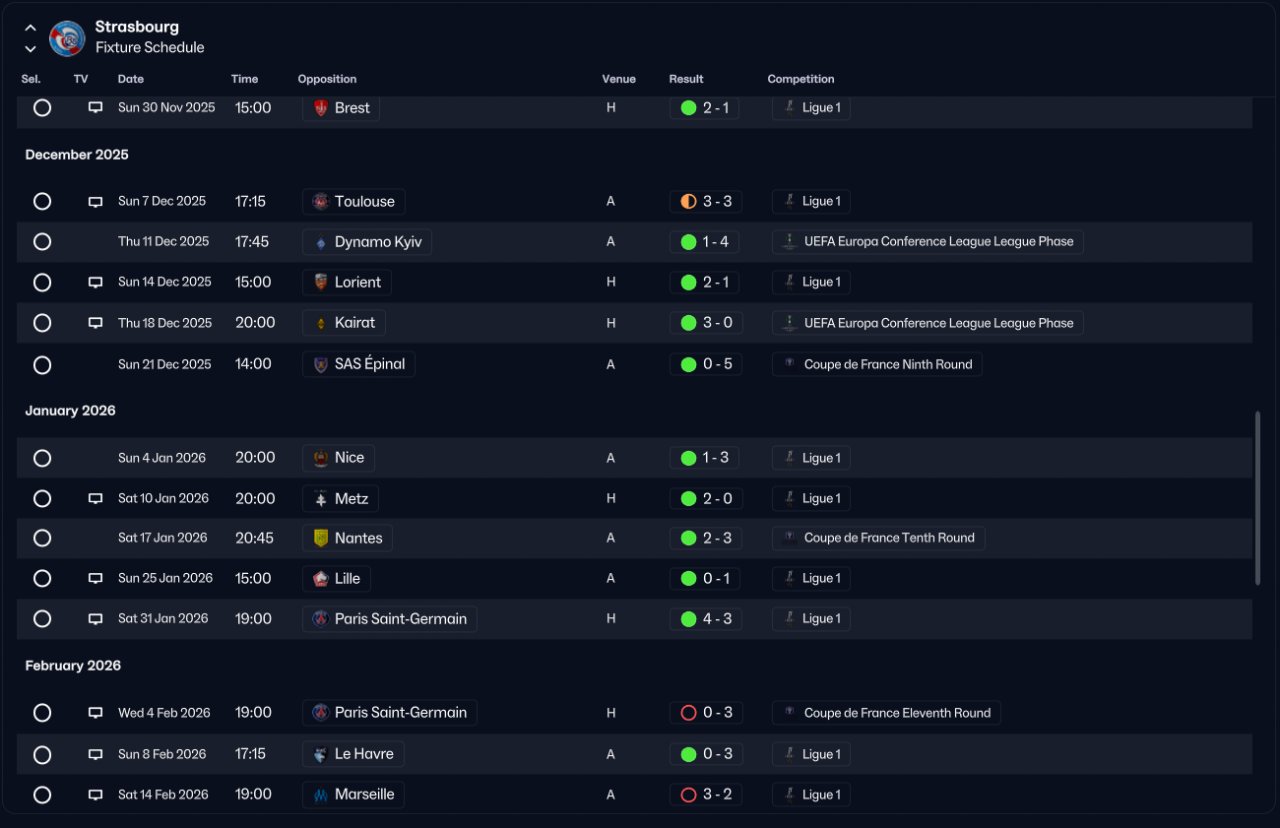This screenshot has width=1280, height=828.
Task: Click the Marseille club crest icon
Action: click(x=320, y=795)
